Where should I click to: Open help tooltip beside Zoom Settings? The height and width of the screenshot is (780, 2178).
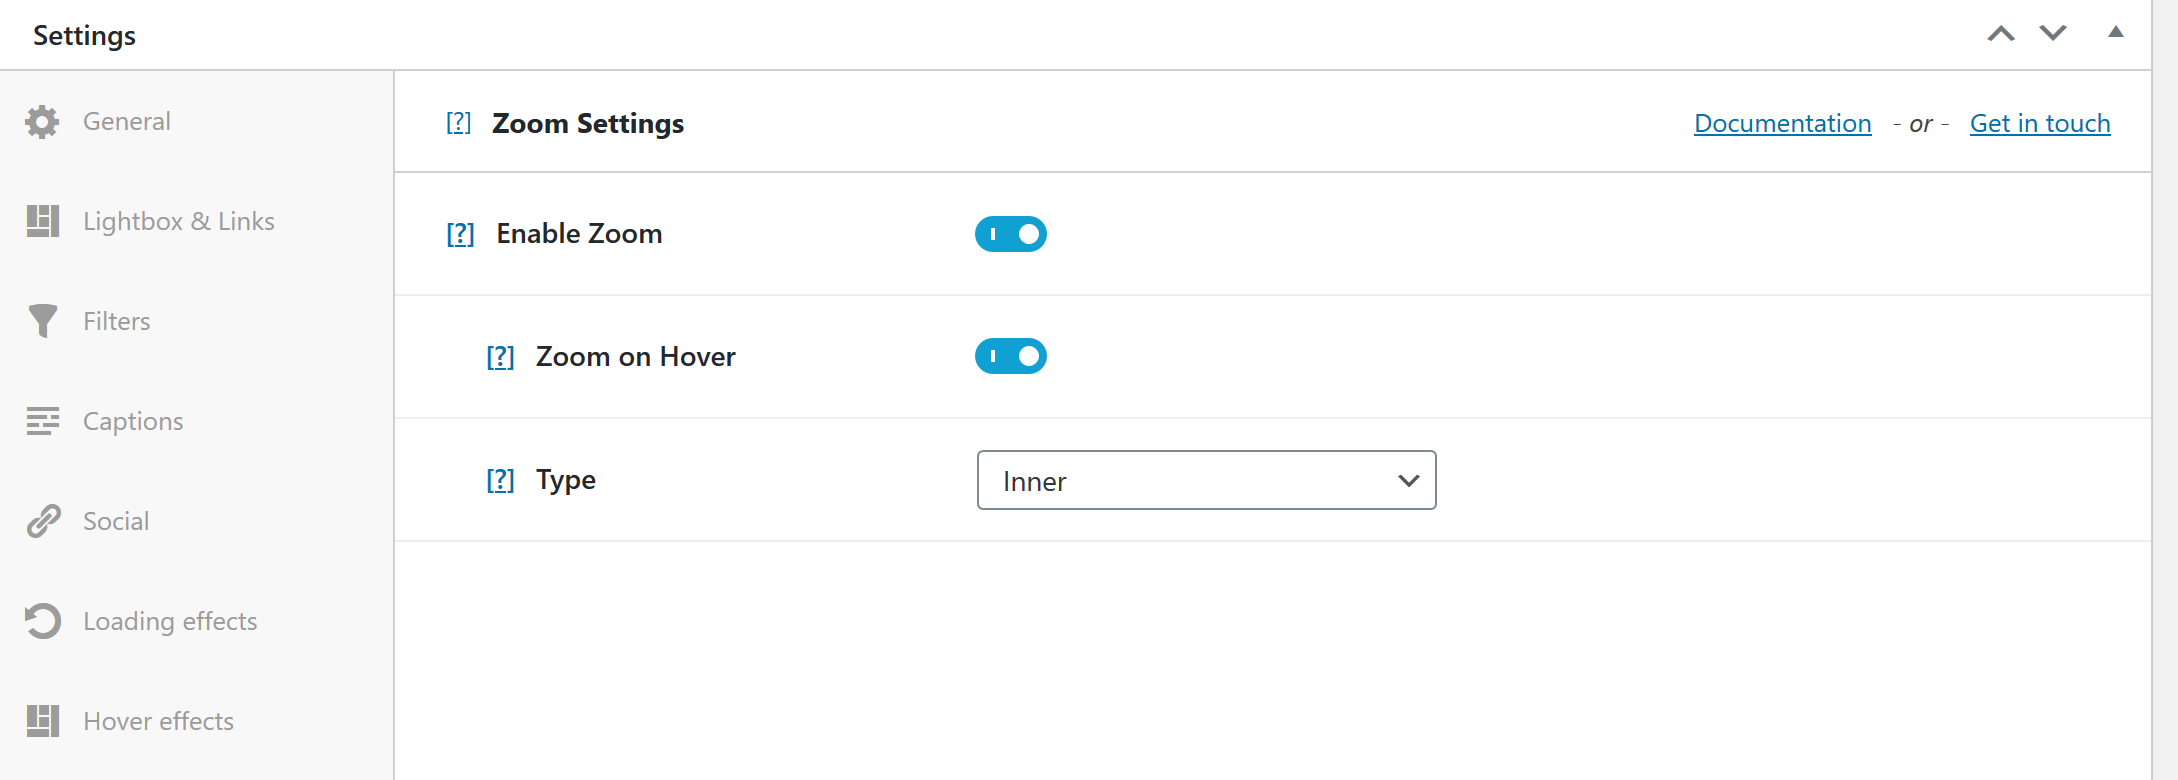click(x=458, y=123)
